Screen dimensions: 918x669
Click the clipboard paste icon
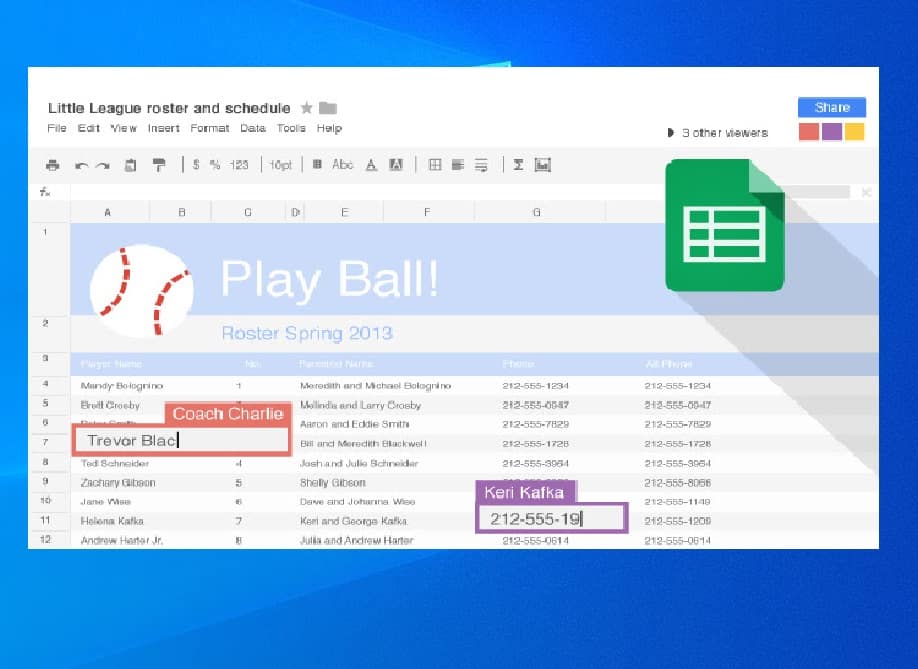click(x=130, y=165)
